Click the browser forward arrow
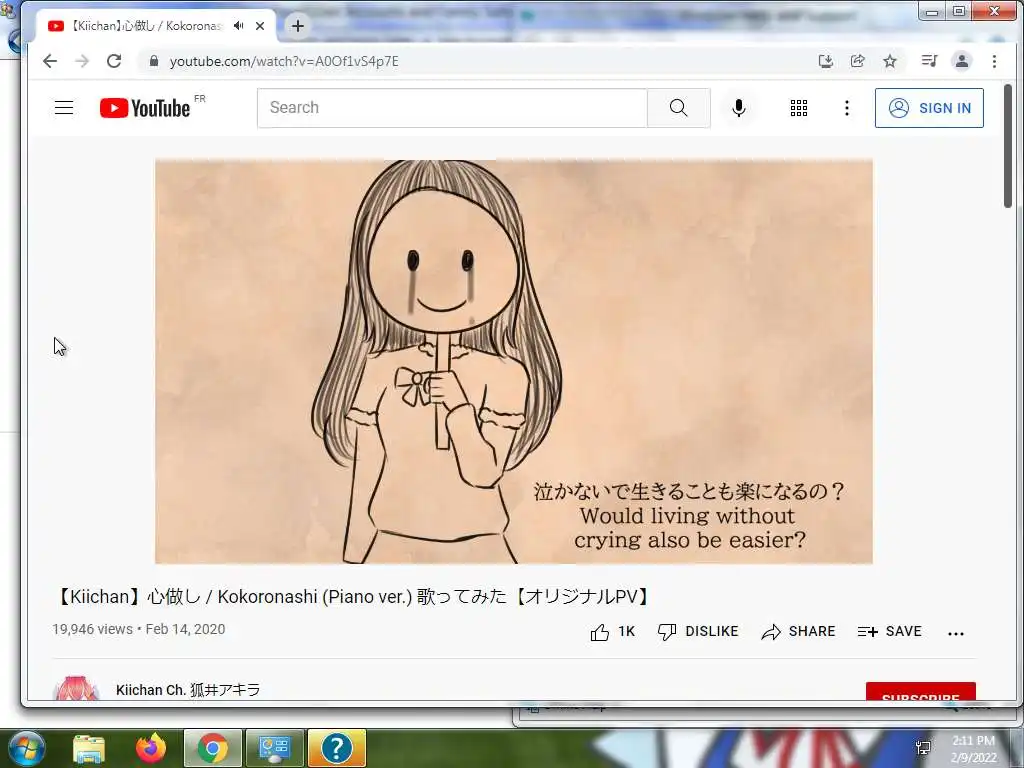This screenshot has width=1024, height=768. point(82,61)
